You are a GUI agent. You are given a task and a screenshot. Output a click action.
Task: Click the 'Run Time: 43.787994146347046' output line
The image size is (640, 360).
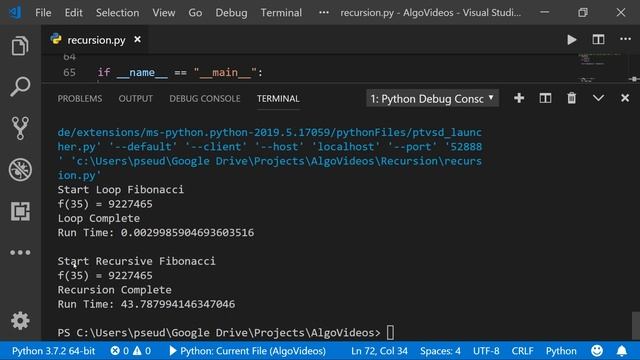coord(146,304)
